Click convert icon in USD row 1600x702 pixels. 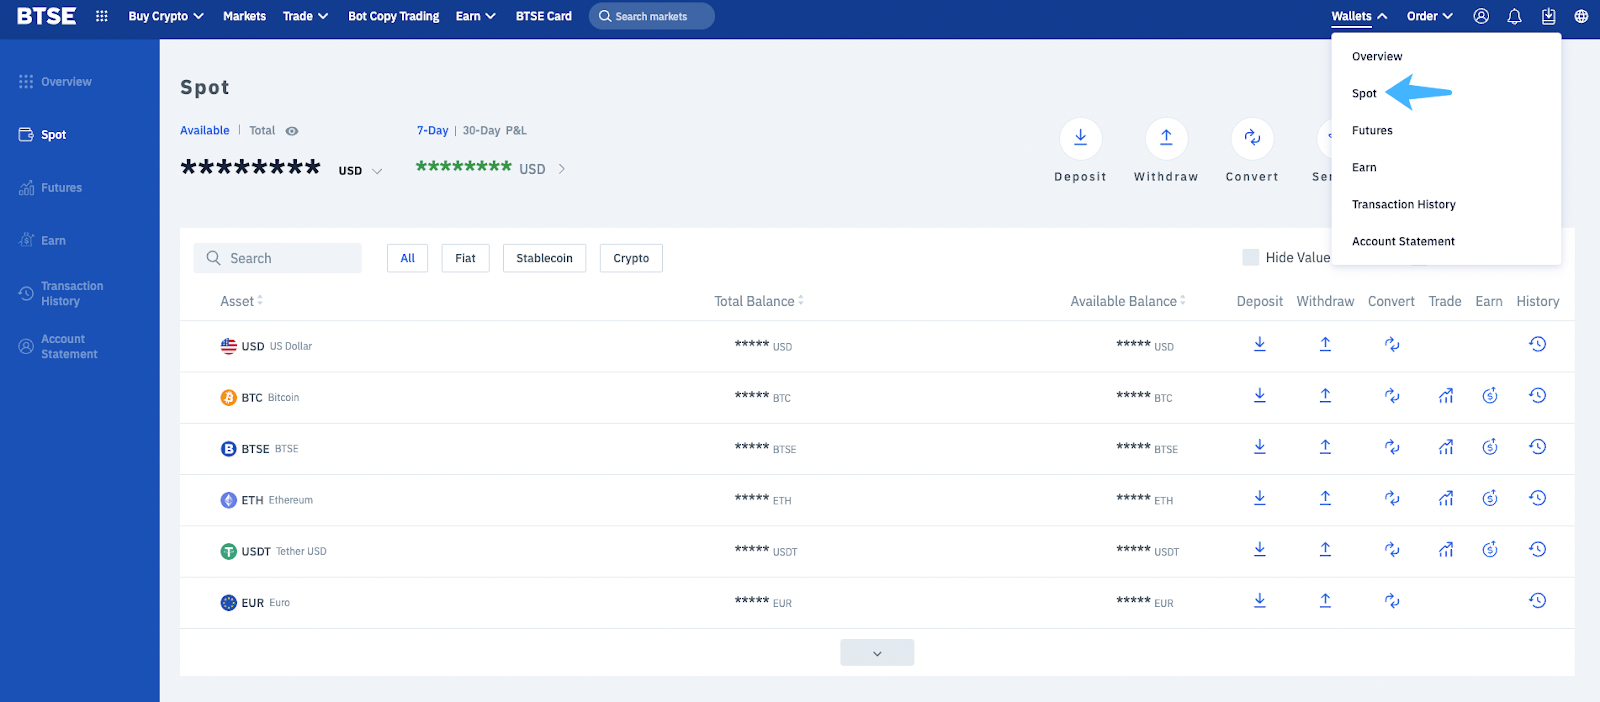1391,344
